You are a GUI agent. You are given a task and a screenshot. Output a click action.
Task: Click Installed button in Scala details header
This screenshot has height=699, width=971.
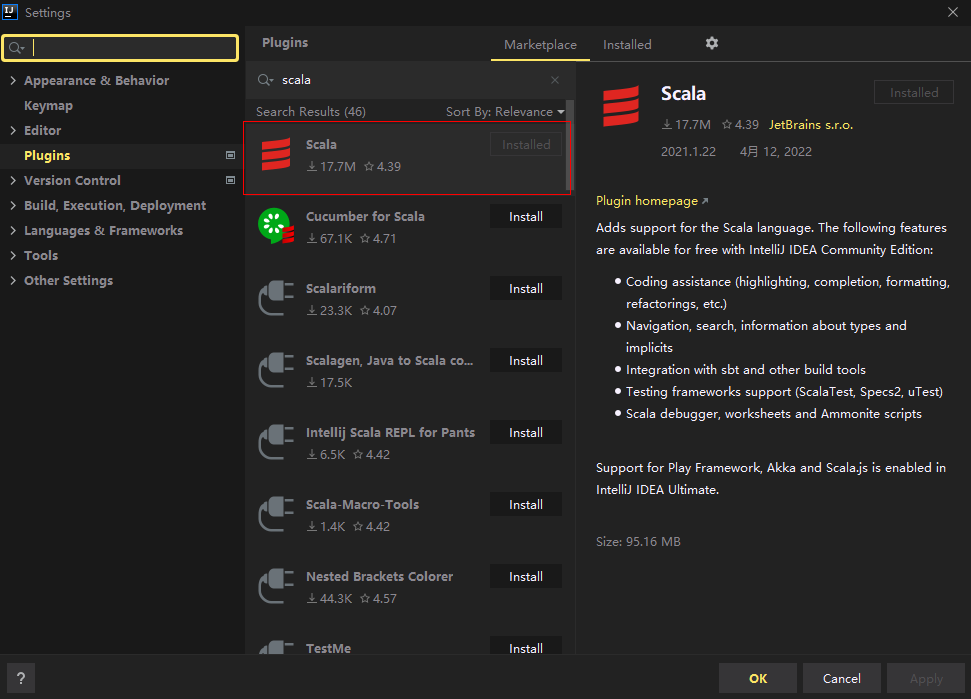coord(913,92)
